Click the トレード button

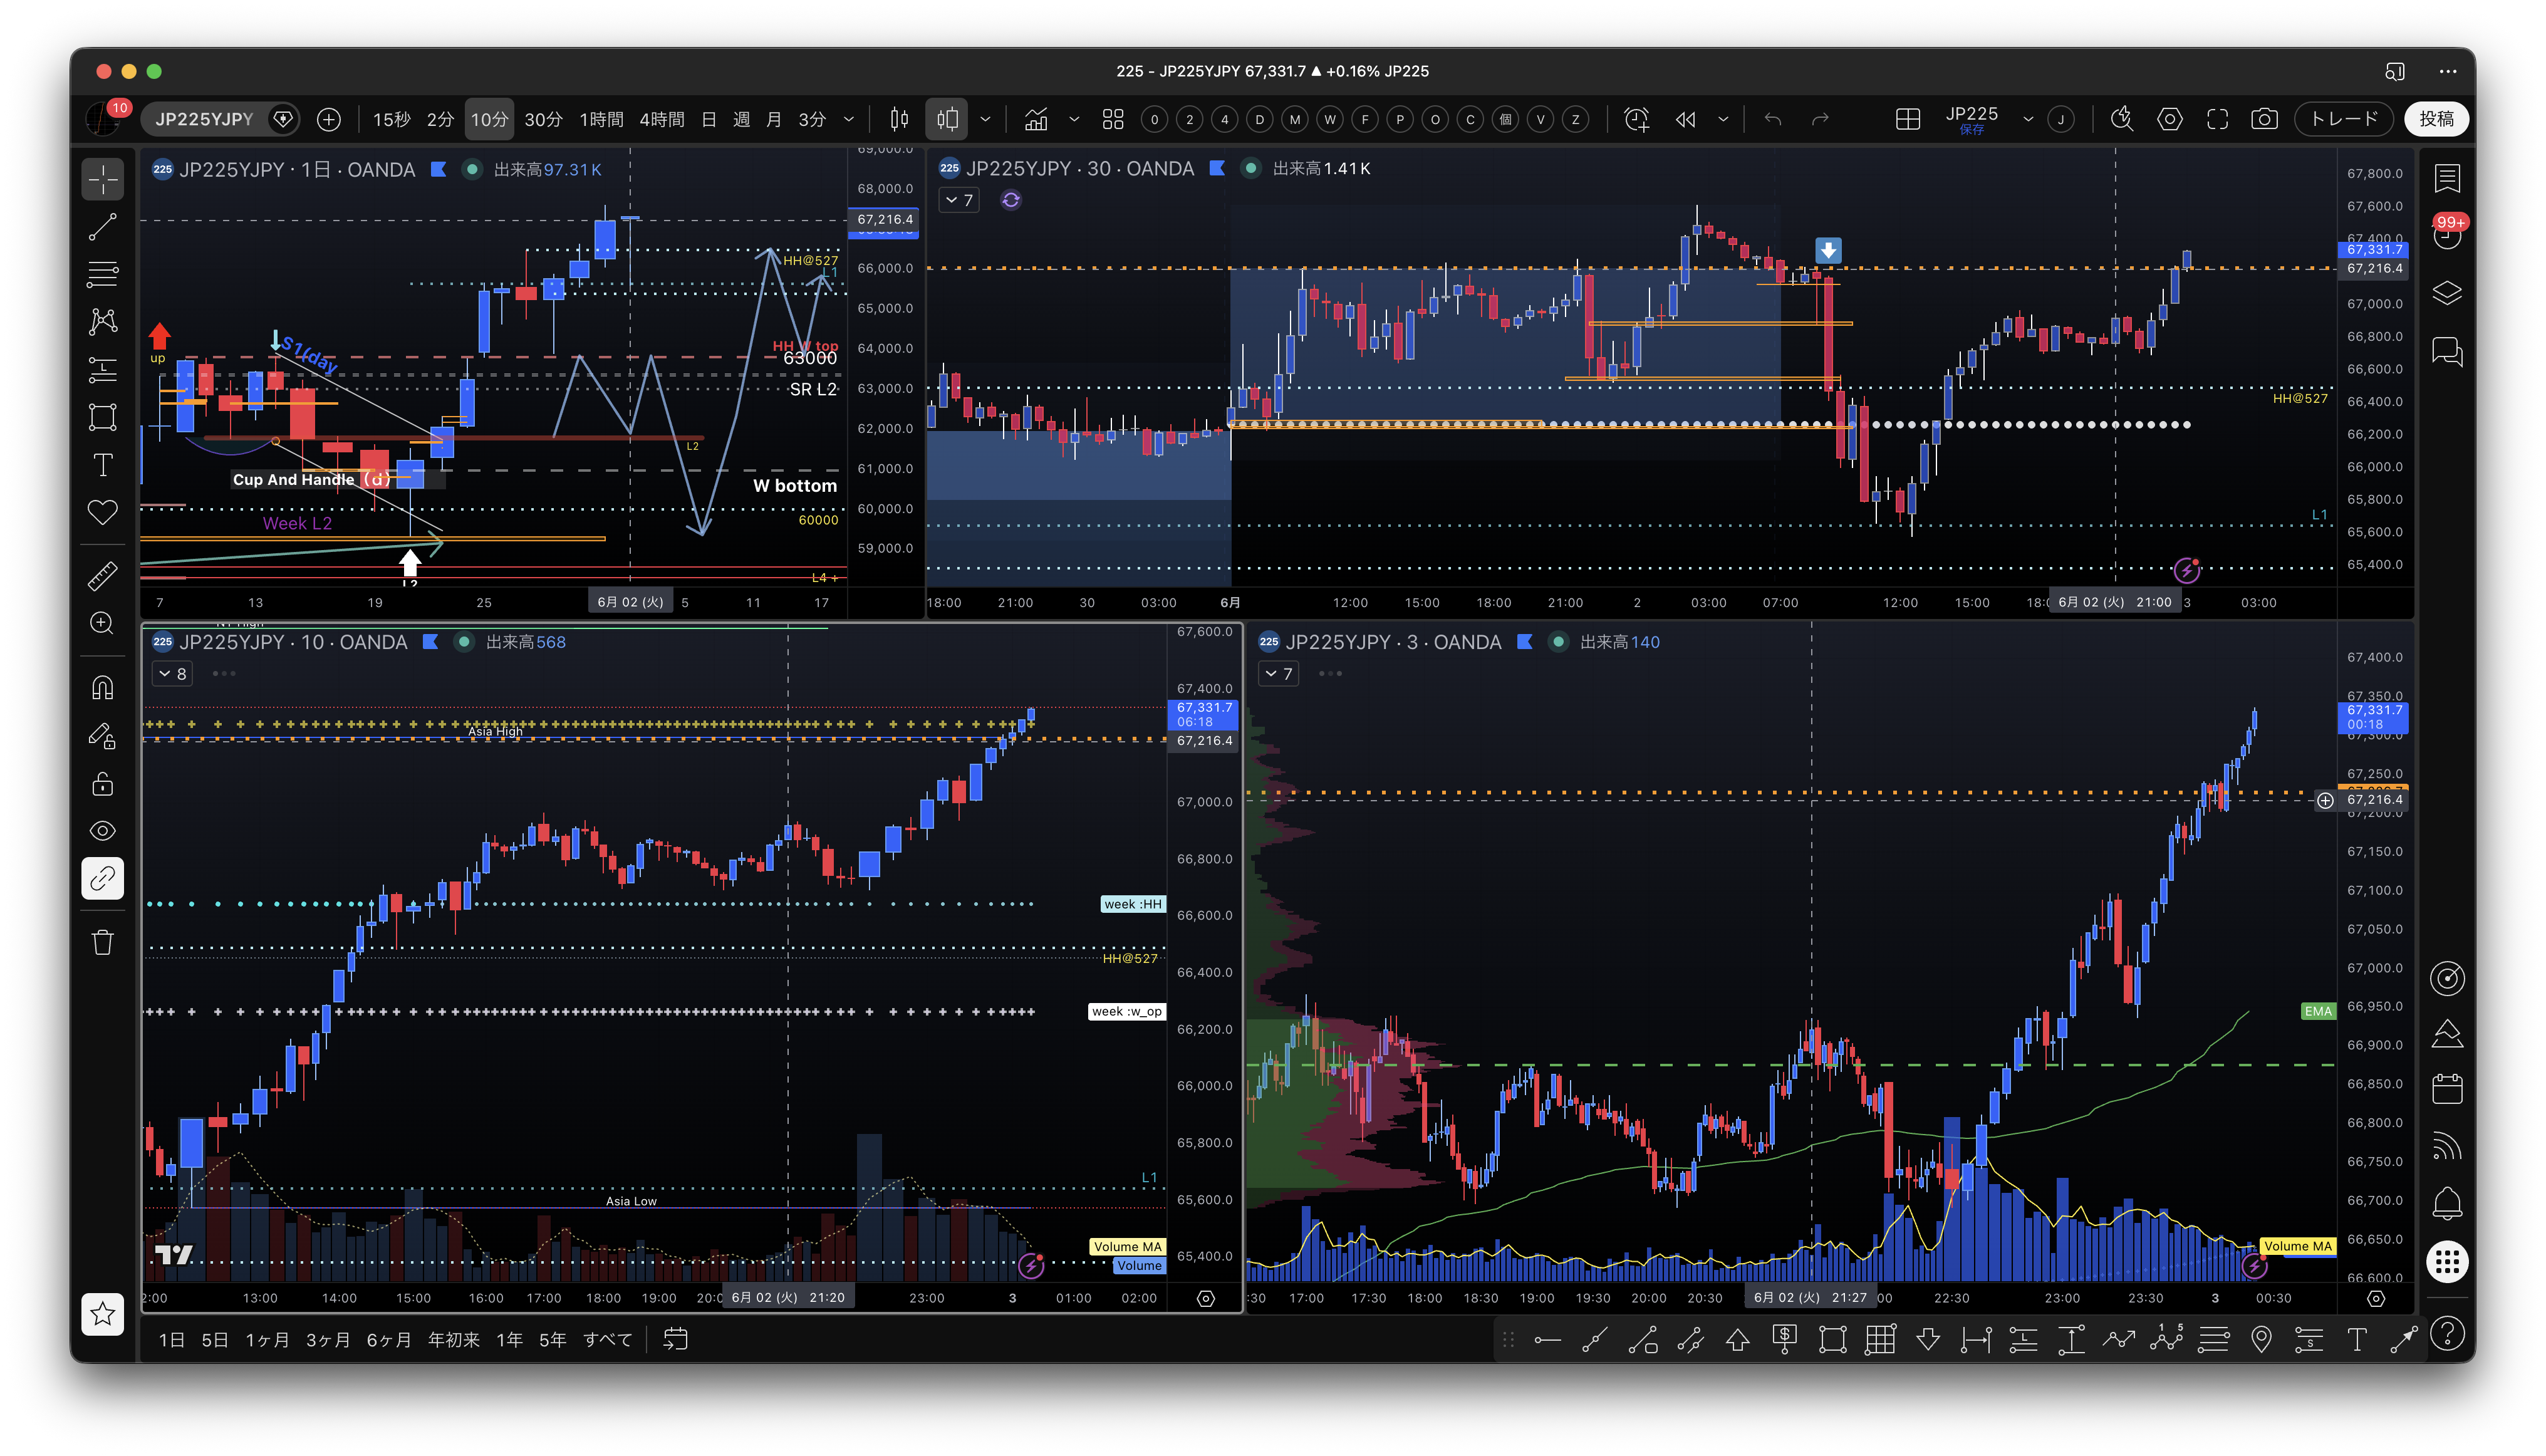pyautogui.click(x=2343, y=120)
